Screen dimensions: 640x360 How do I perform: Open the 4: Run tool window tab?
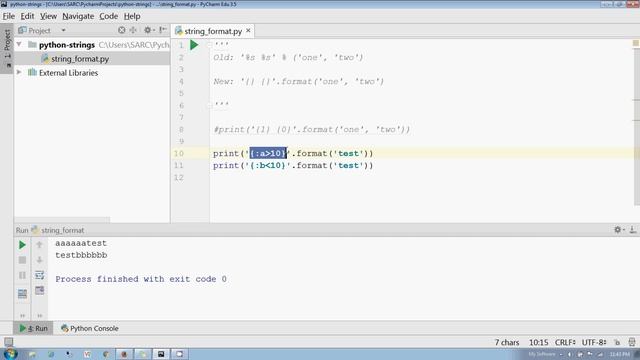[x=34, y=328]
